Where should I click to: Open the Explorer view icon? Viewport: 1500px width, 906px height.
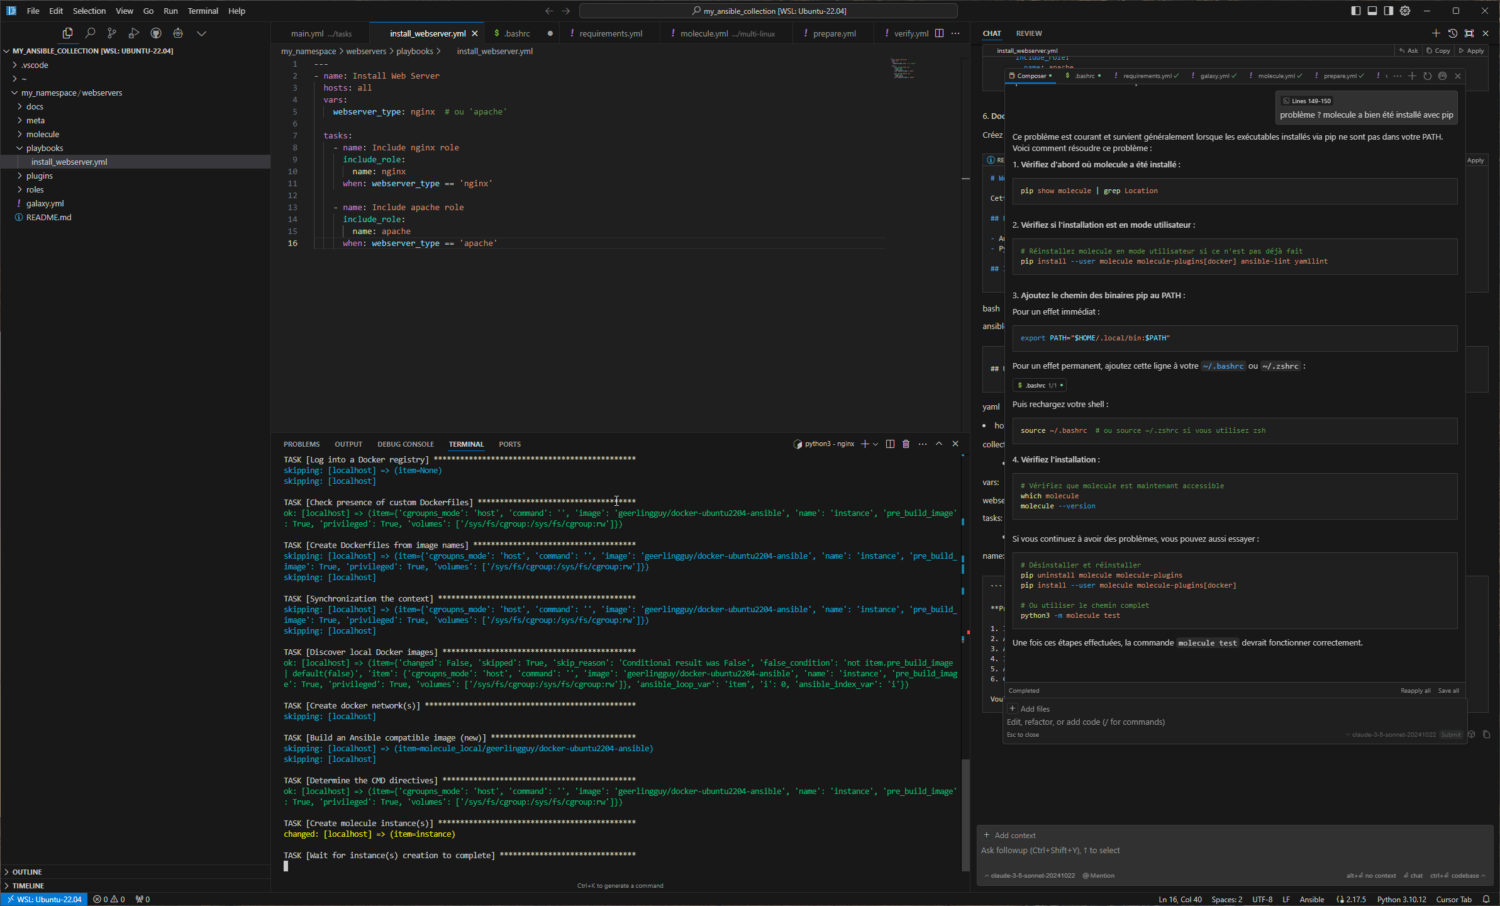coord(67,33)
